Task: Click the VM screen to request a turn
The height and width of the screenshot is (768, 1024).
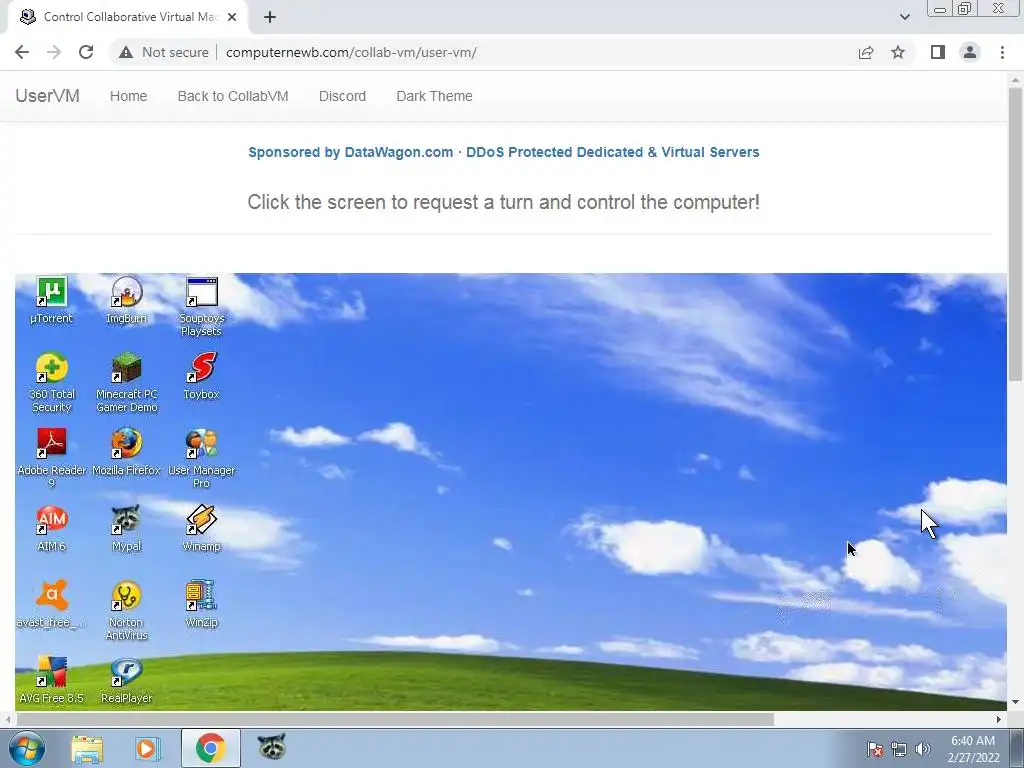Action: pos(511,491)
